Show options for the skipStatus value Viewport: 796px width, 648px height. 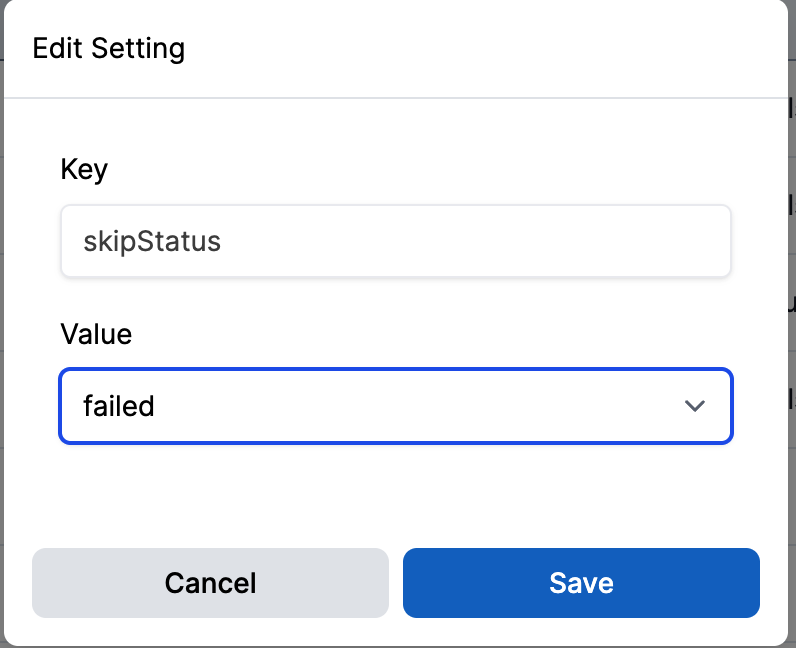395,406
